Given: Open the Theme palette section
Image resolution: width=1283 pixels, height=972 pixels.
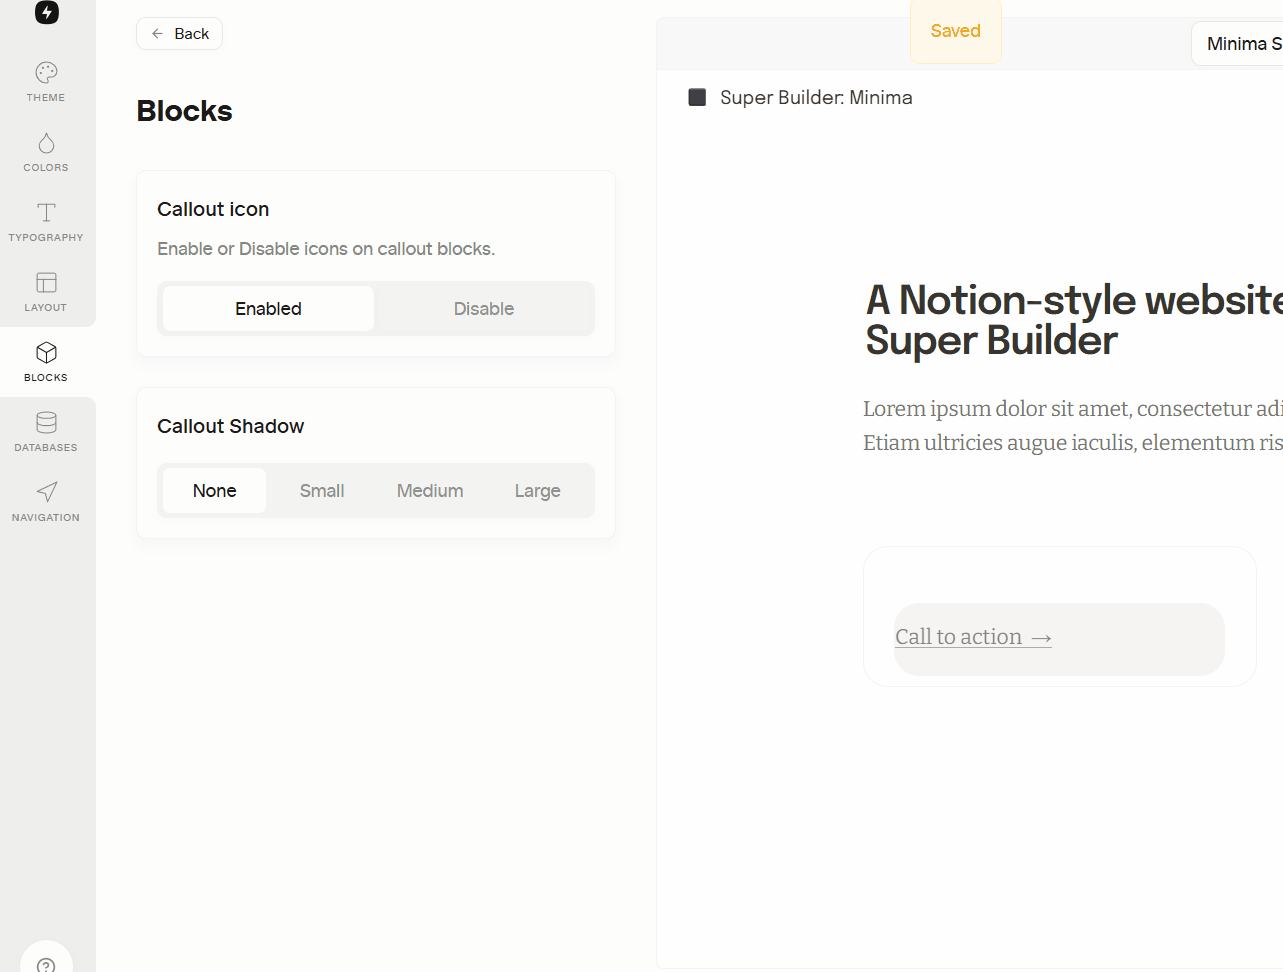Looking at the screenshot, I should (46, 82).
